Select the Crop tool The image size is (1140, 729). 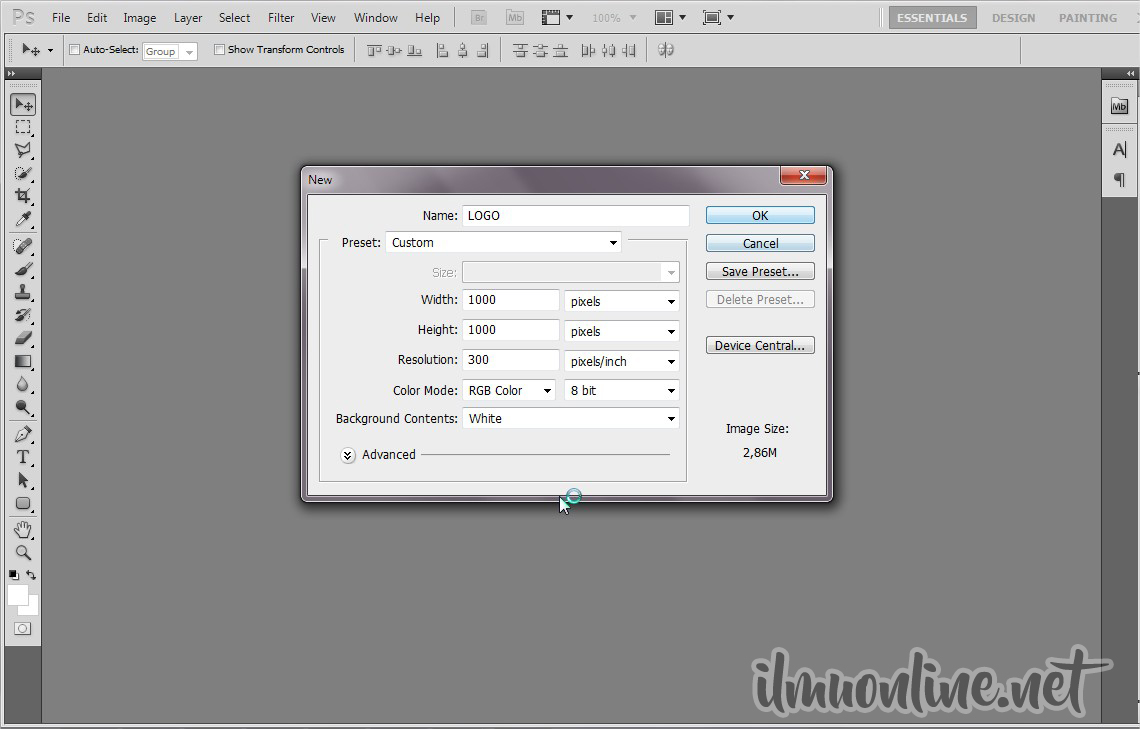coord(23,197)
